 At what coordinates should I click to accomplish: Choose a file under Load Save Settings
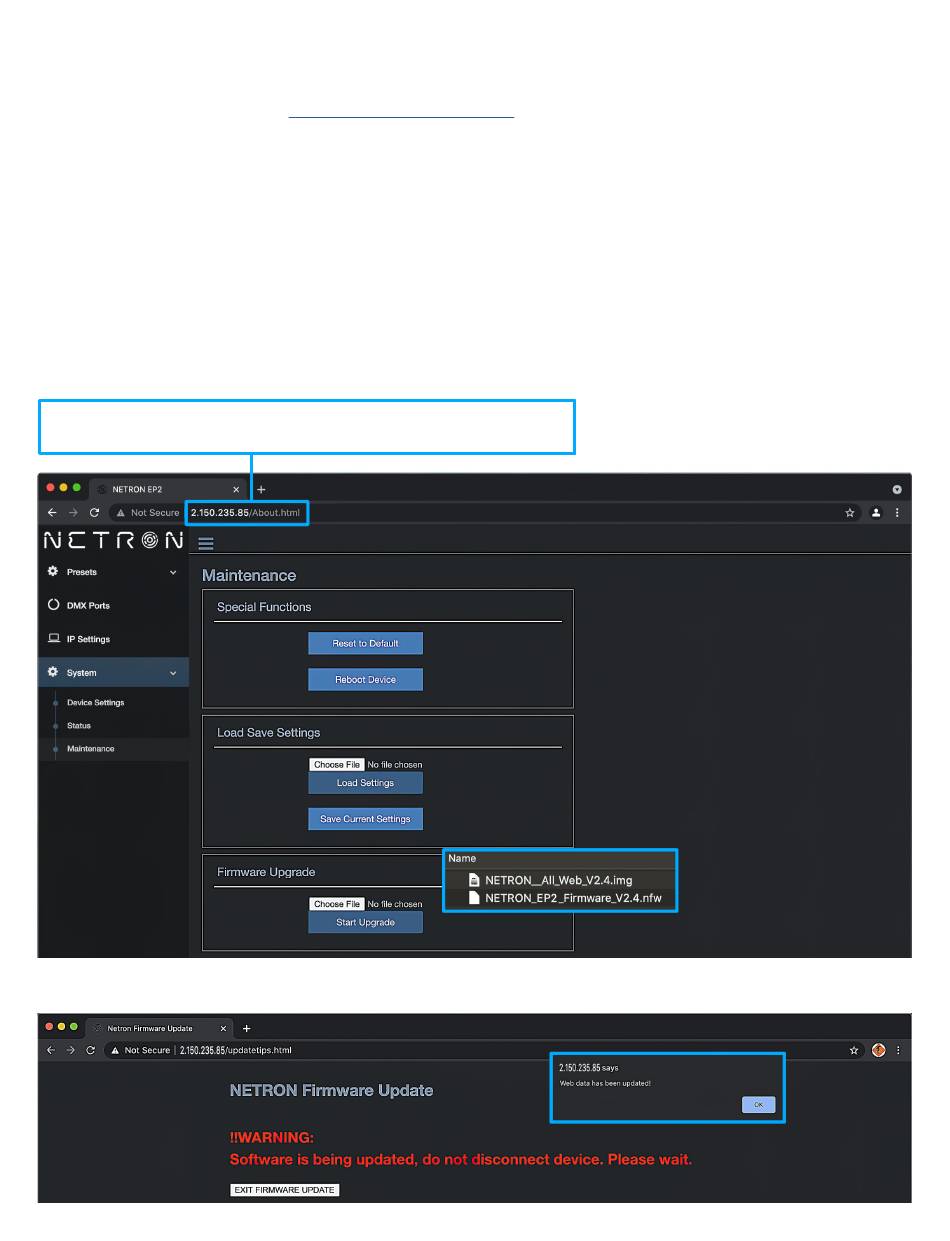(337, 765)
